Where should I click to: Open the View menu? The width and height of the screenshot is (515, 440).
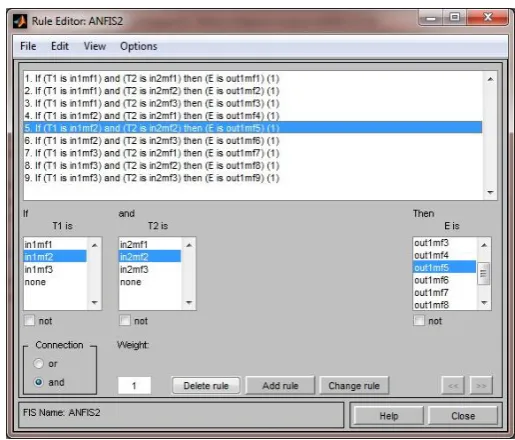pyautogui.click(x=95, y=46)
